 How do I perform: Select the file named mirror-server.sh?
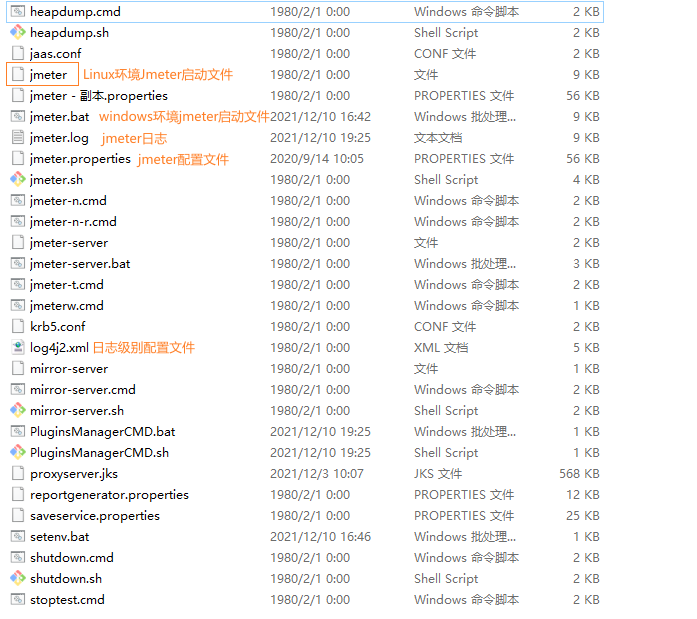(x=77, y=411)
